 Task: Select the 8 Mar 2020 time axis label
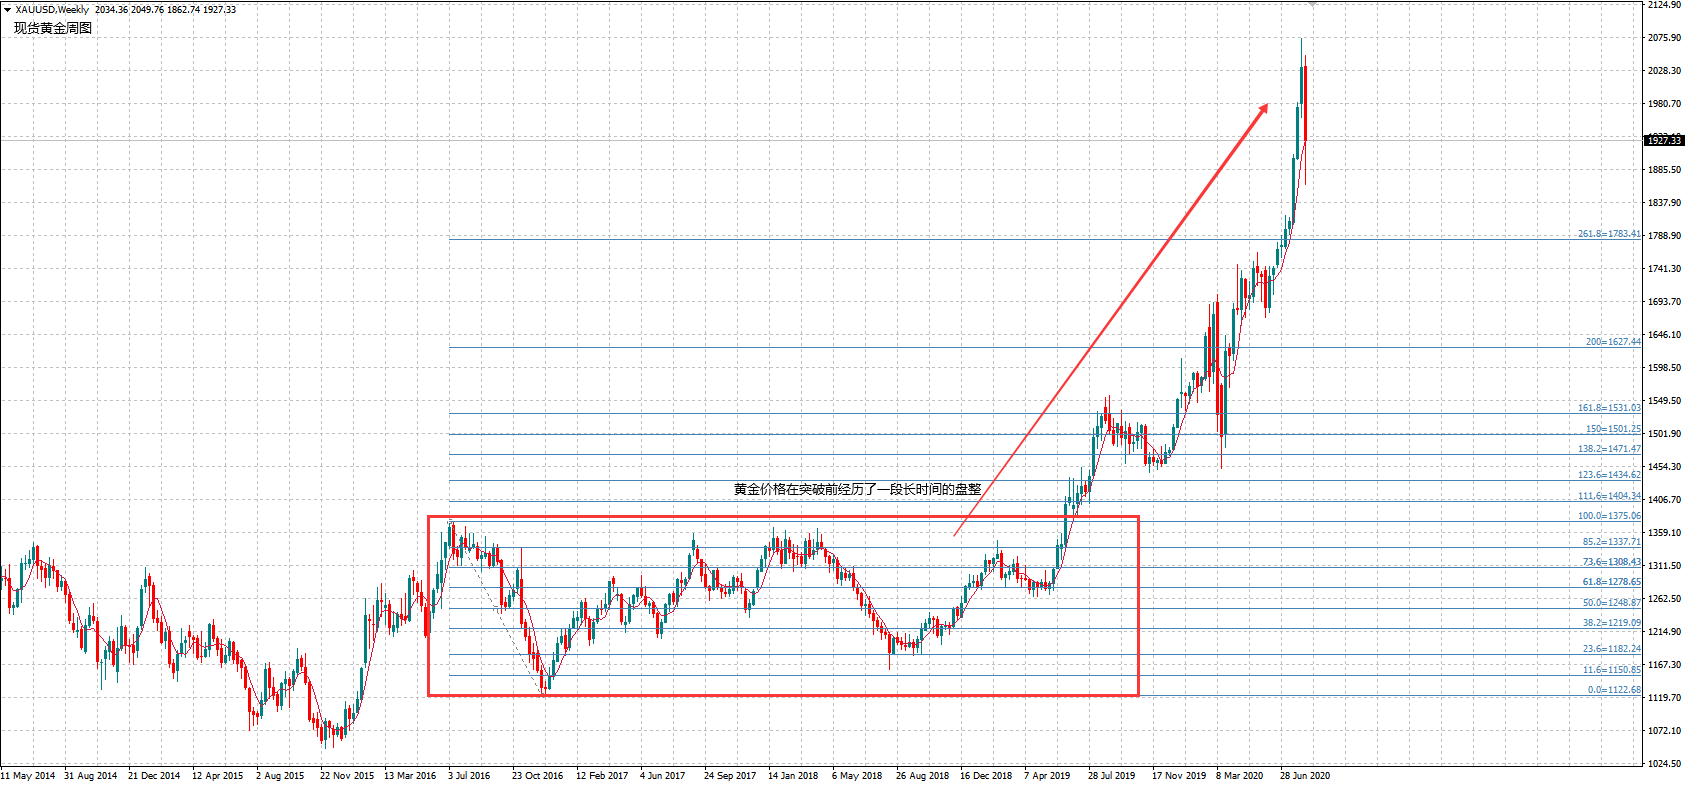[1239, 776]
